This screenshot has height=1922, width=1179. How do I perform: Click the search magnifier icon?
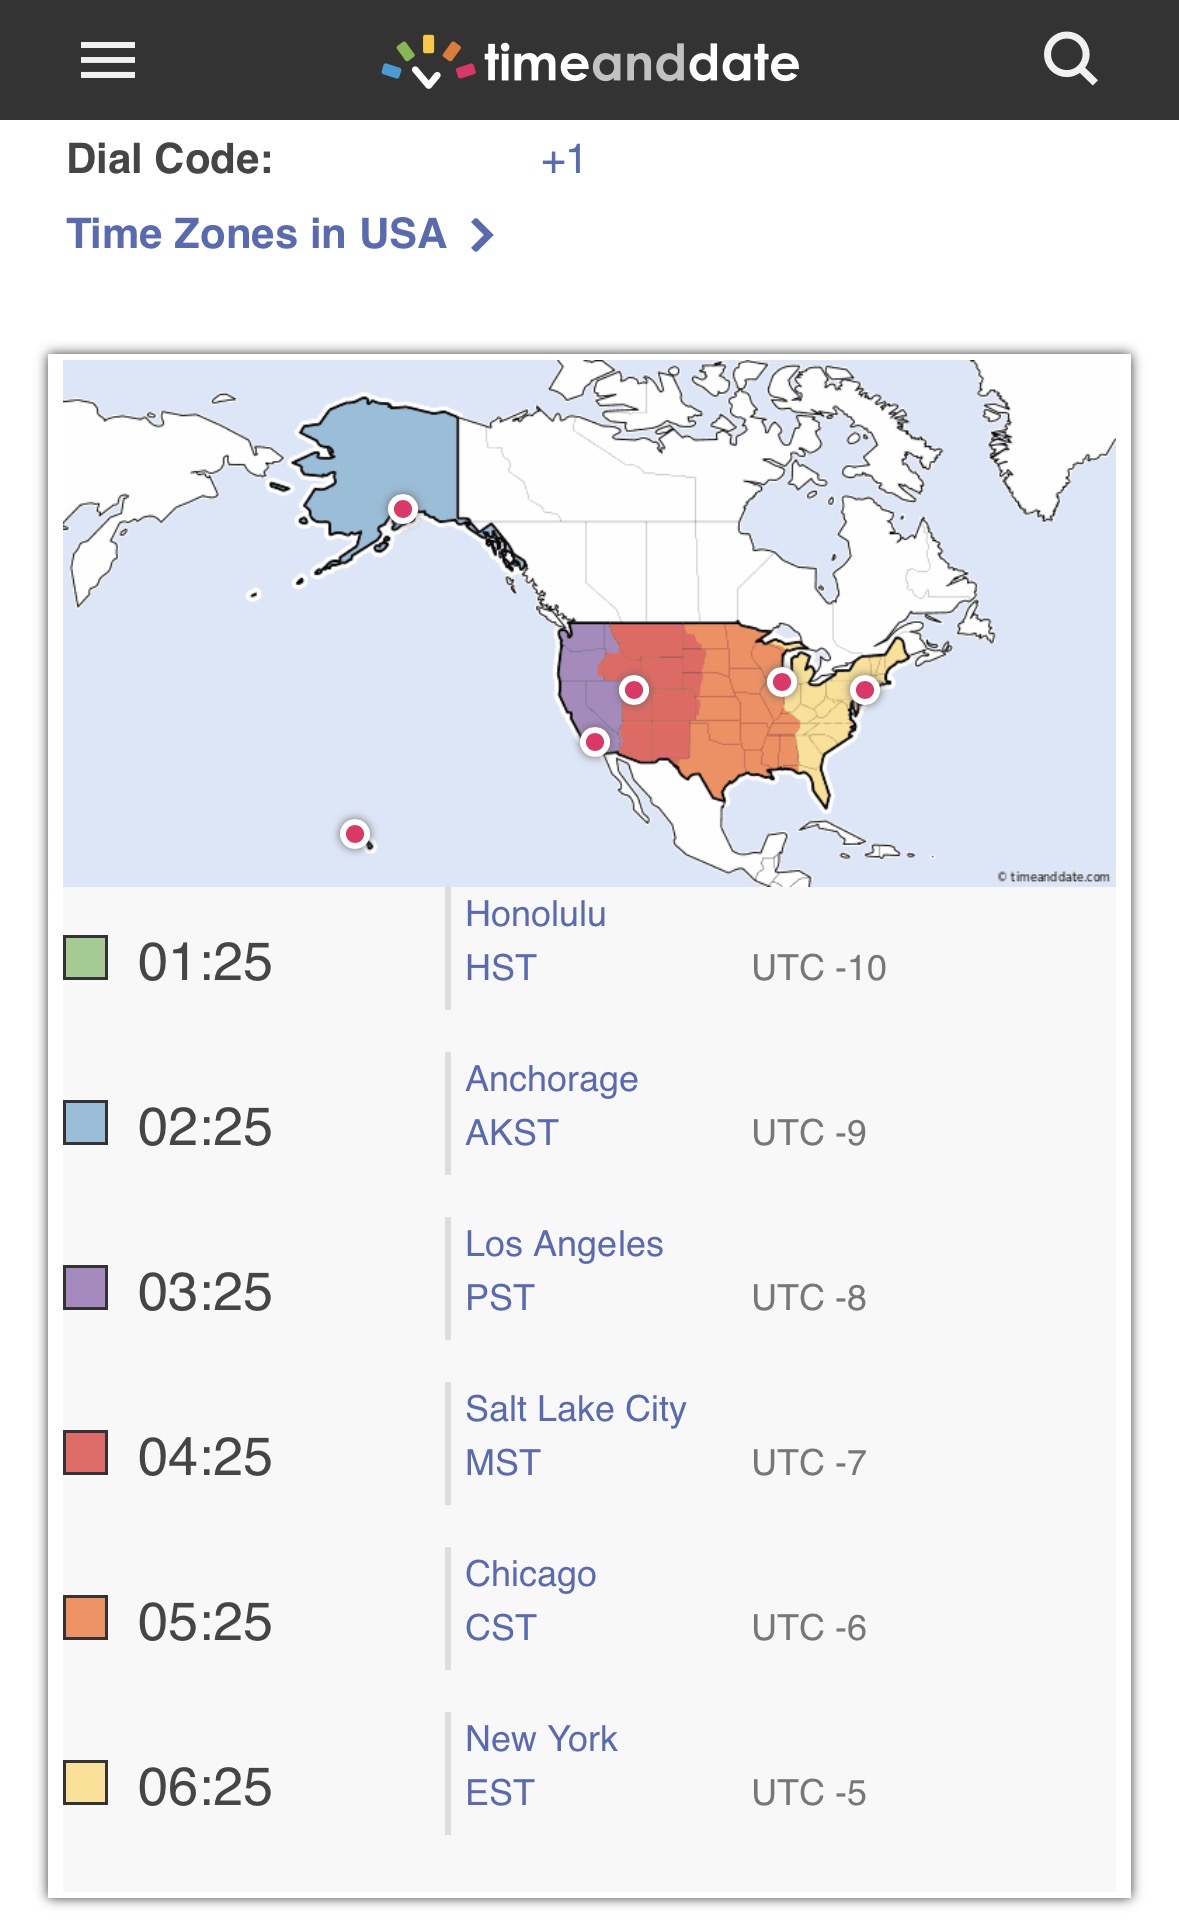pyautogui.click(x=1070, y=60)
